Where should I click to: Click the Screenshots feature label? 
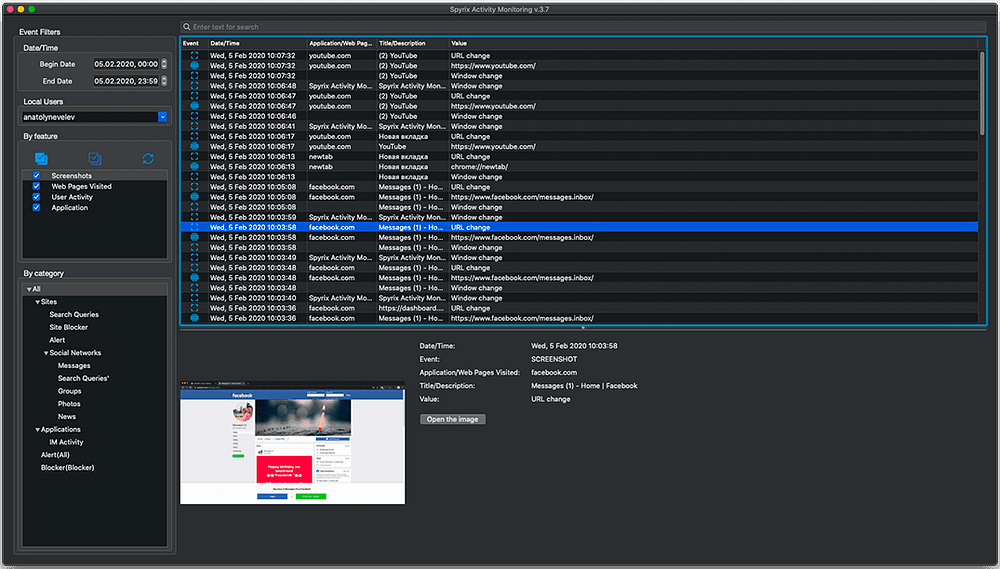click(71, 175)
